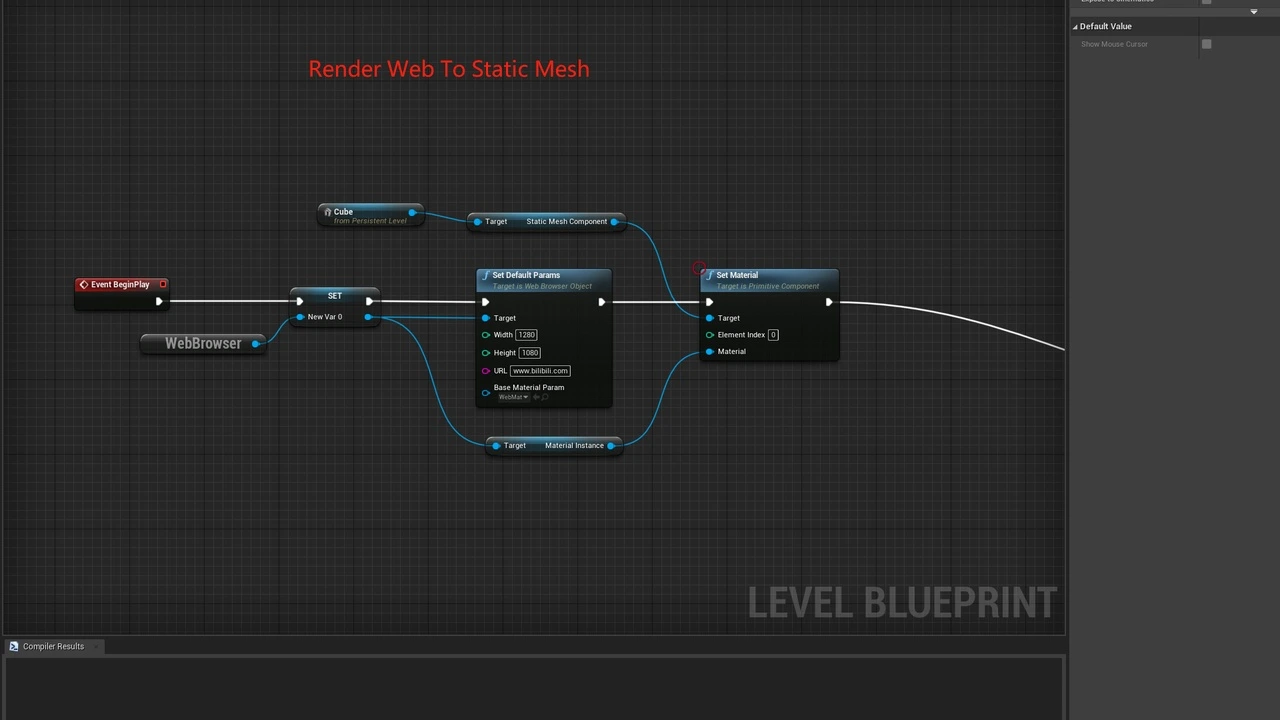This screenshot has height=720, width=1280.
Task: Switch to the Compiler Results tab
Action: (53, 647)
